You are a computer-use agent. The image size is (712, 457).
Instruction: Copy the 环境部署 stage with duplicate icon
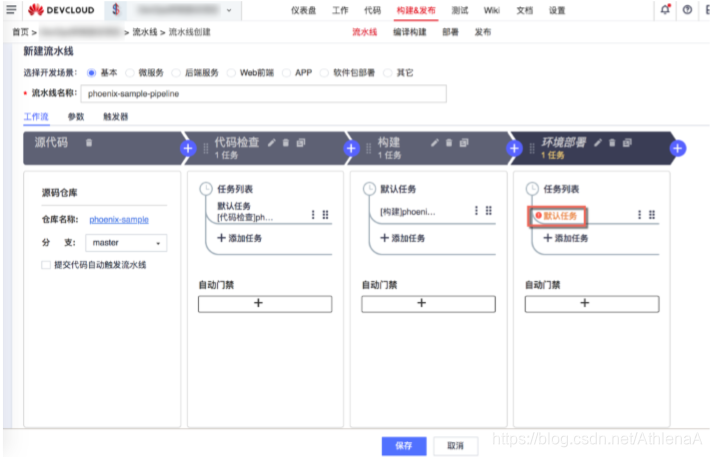(627, 143)
